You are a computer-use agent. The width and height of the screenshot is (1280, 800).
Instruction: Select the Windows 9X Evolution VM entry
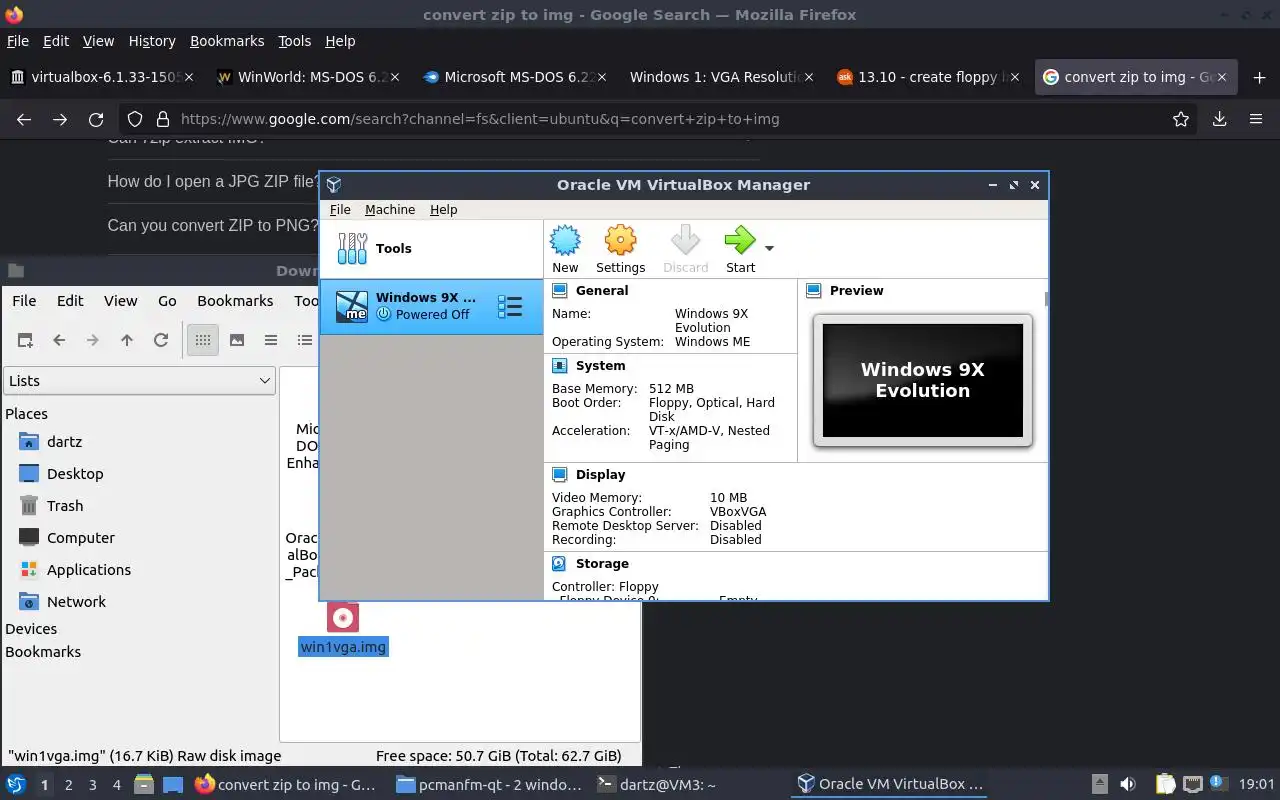[x=431, y=306]
